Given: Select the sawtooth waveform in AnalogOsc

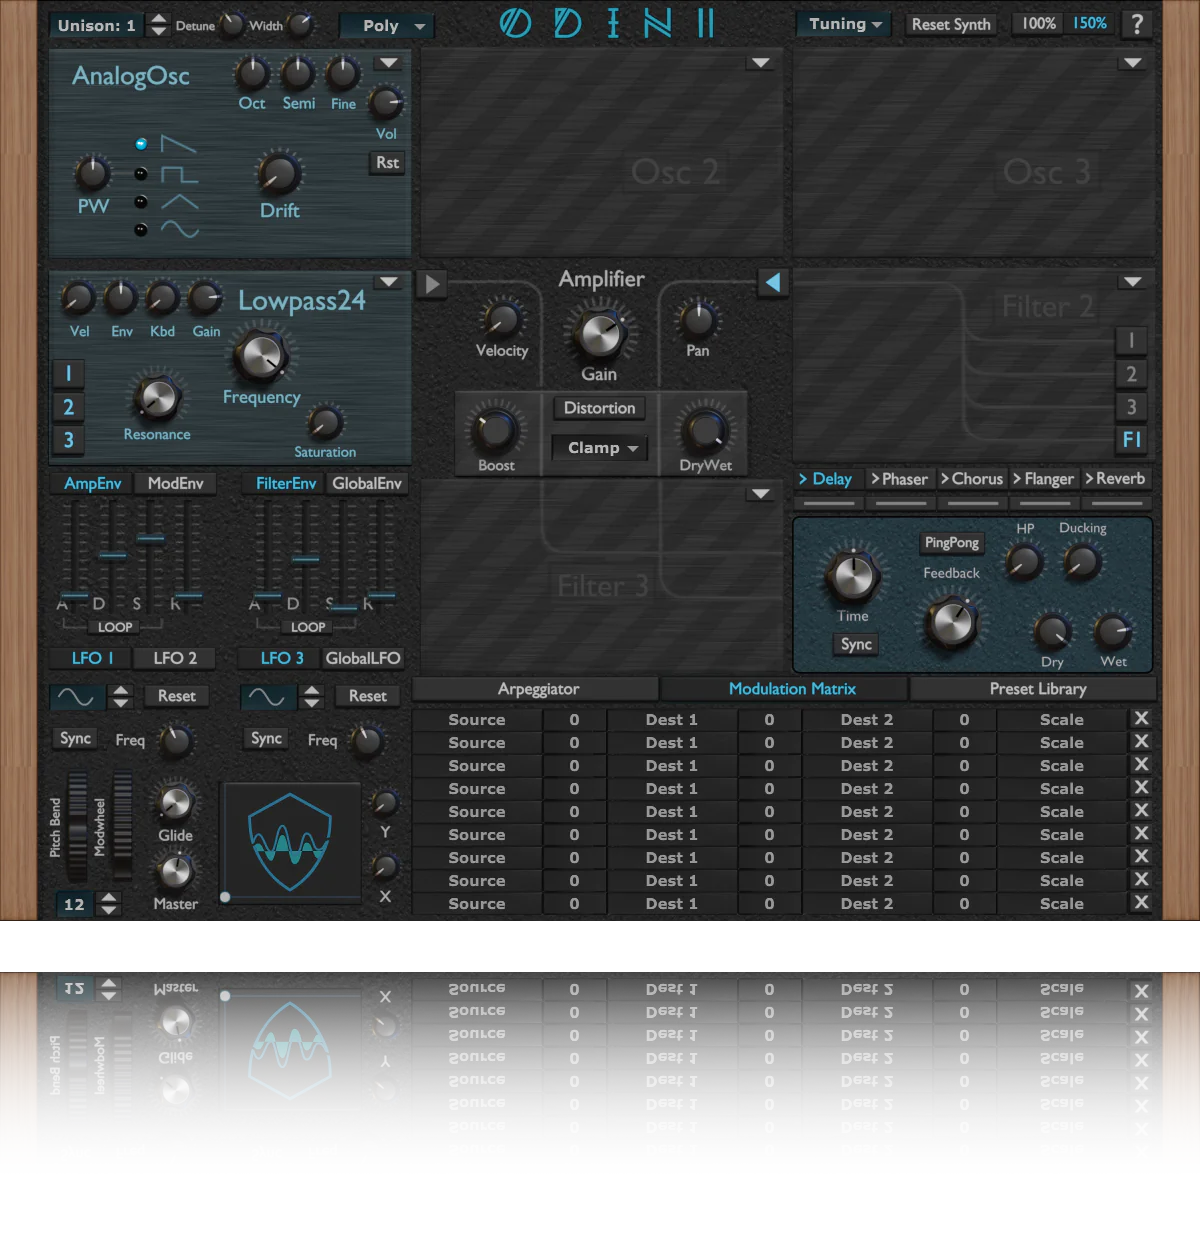Looking at the screenshot, I should coord(141,144).
